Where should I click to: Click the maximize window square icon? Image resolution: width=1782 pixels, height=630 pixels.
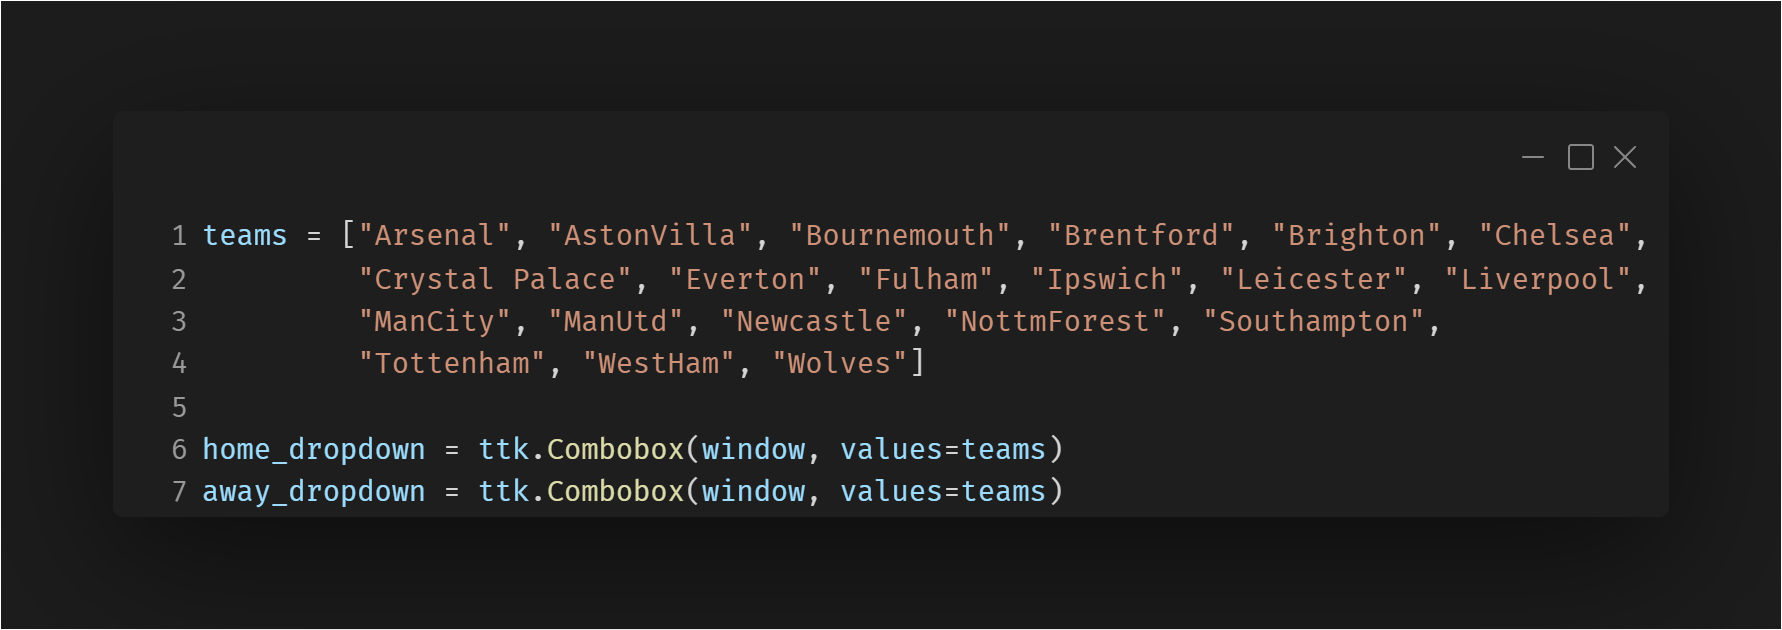click(1581, 158)
